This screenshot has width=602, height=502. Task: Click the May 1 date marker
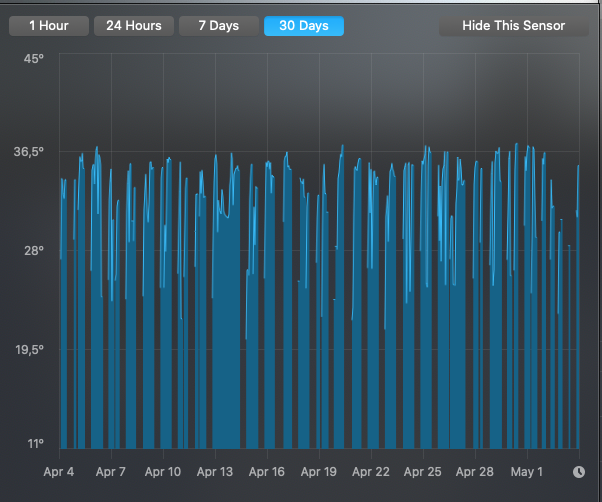click(x=527, y=472)
